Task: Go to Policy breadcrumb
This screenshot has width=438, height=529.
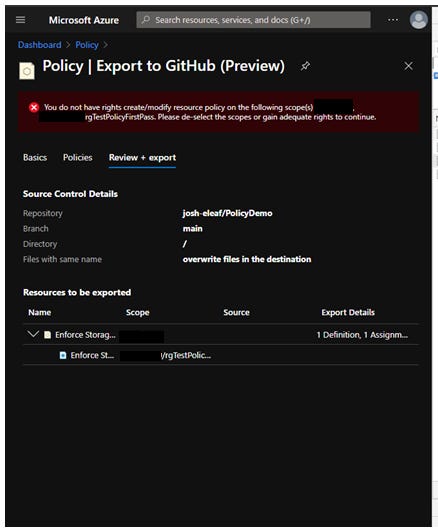Action: pyautogui.click(x=87, y=45)
